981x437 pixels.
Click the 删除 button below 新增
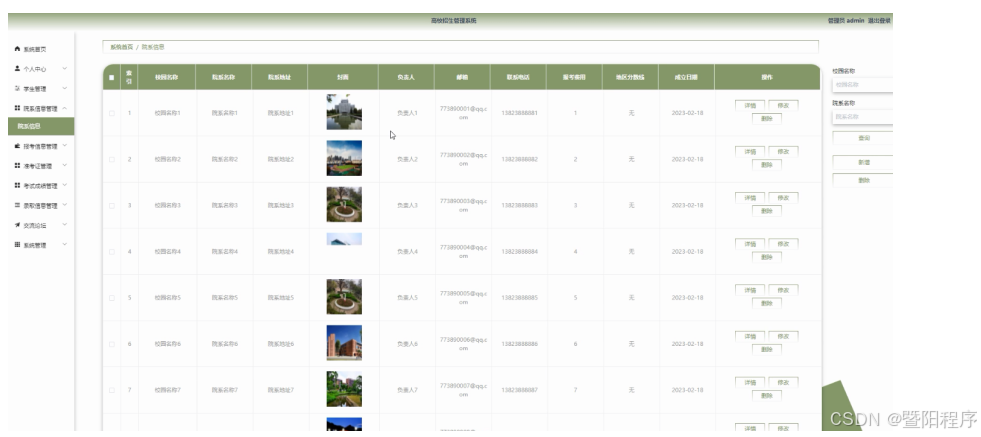click(x=863, y=180)
